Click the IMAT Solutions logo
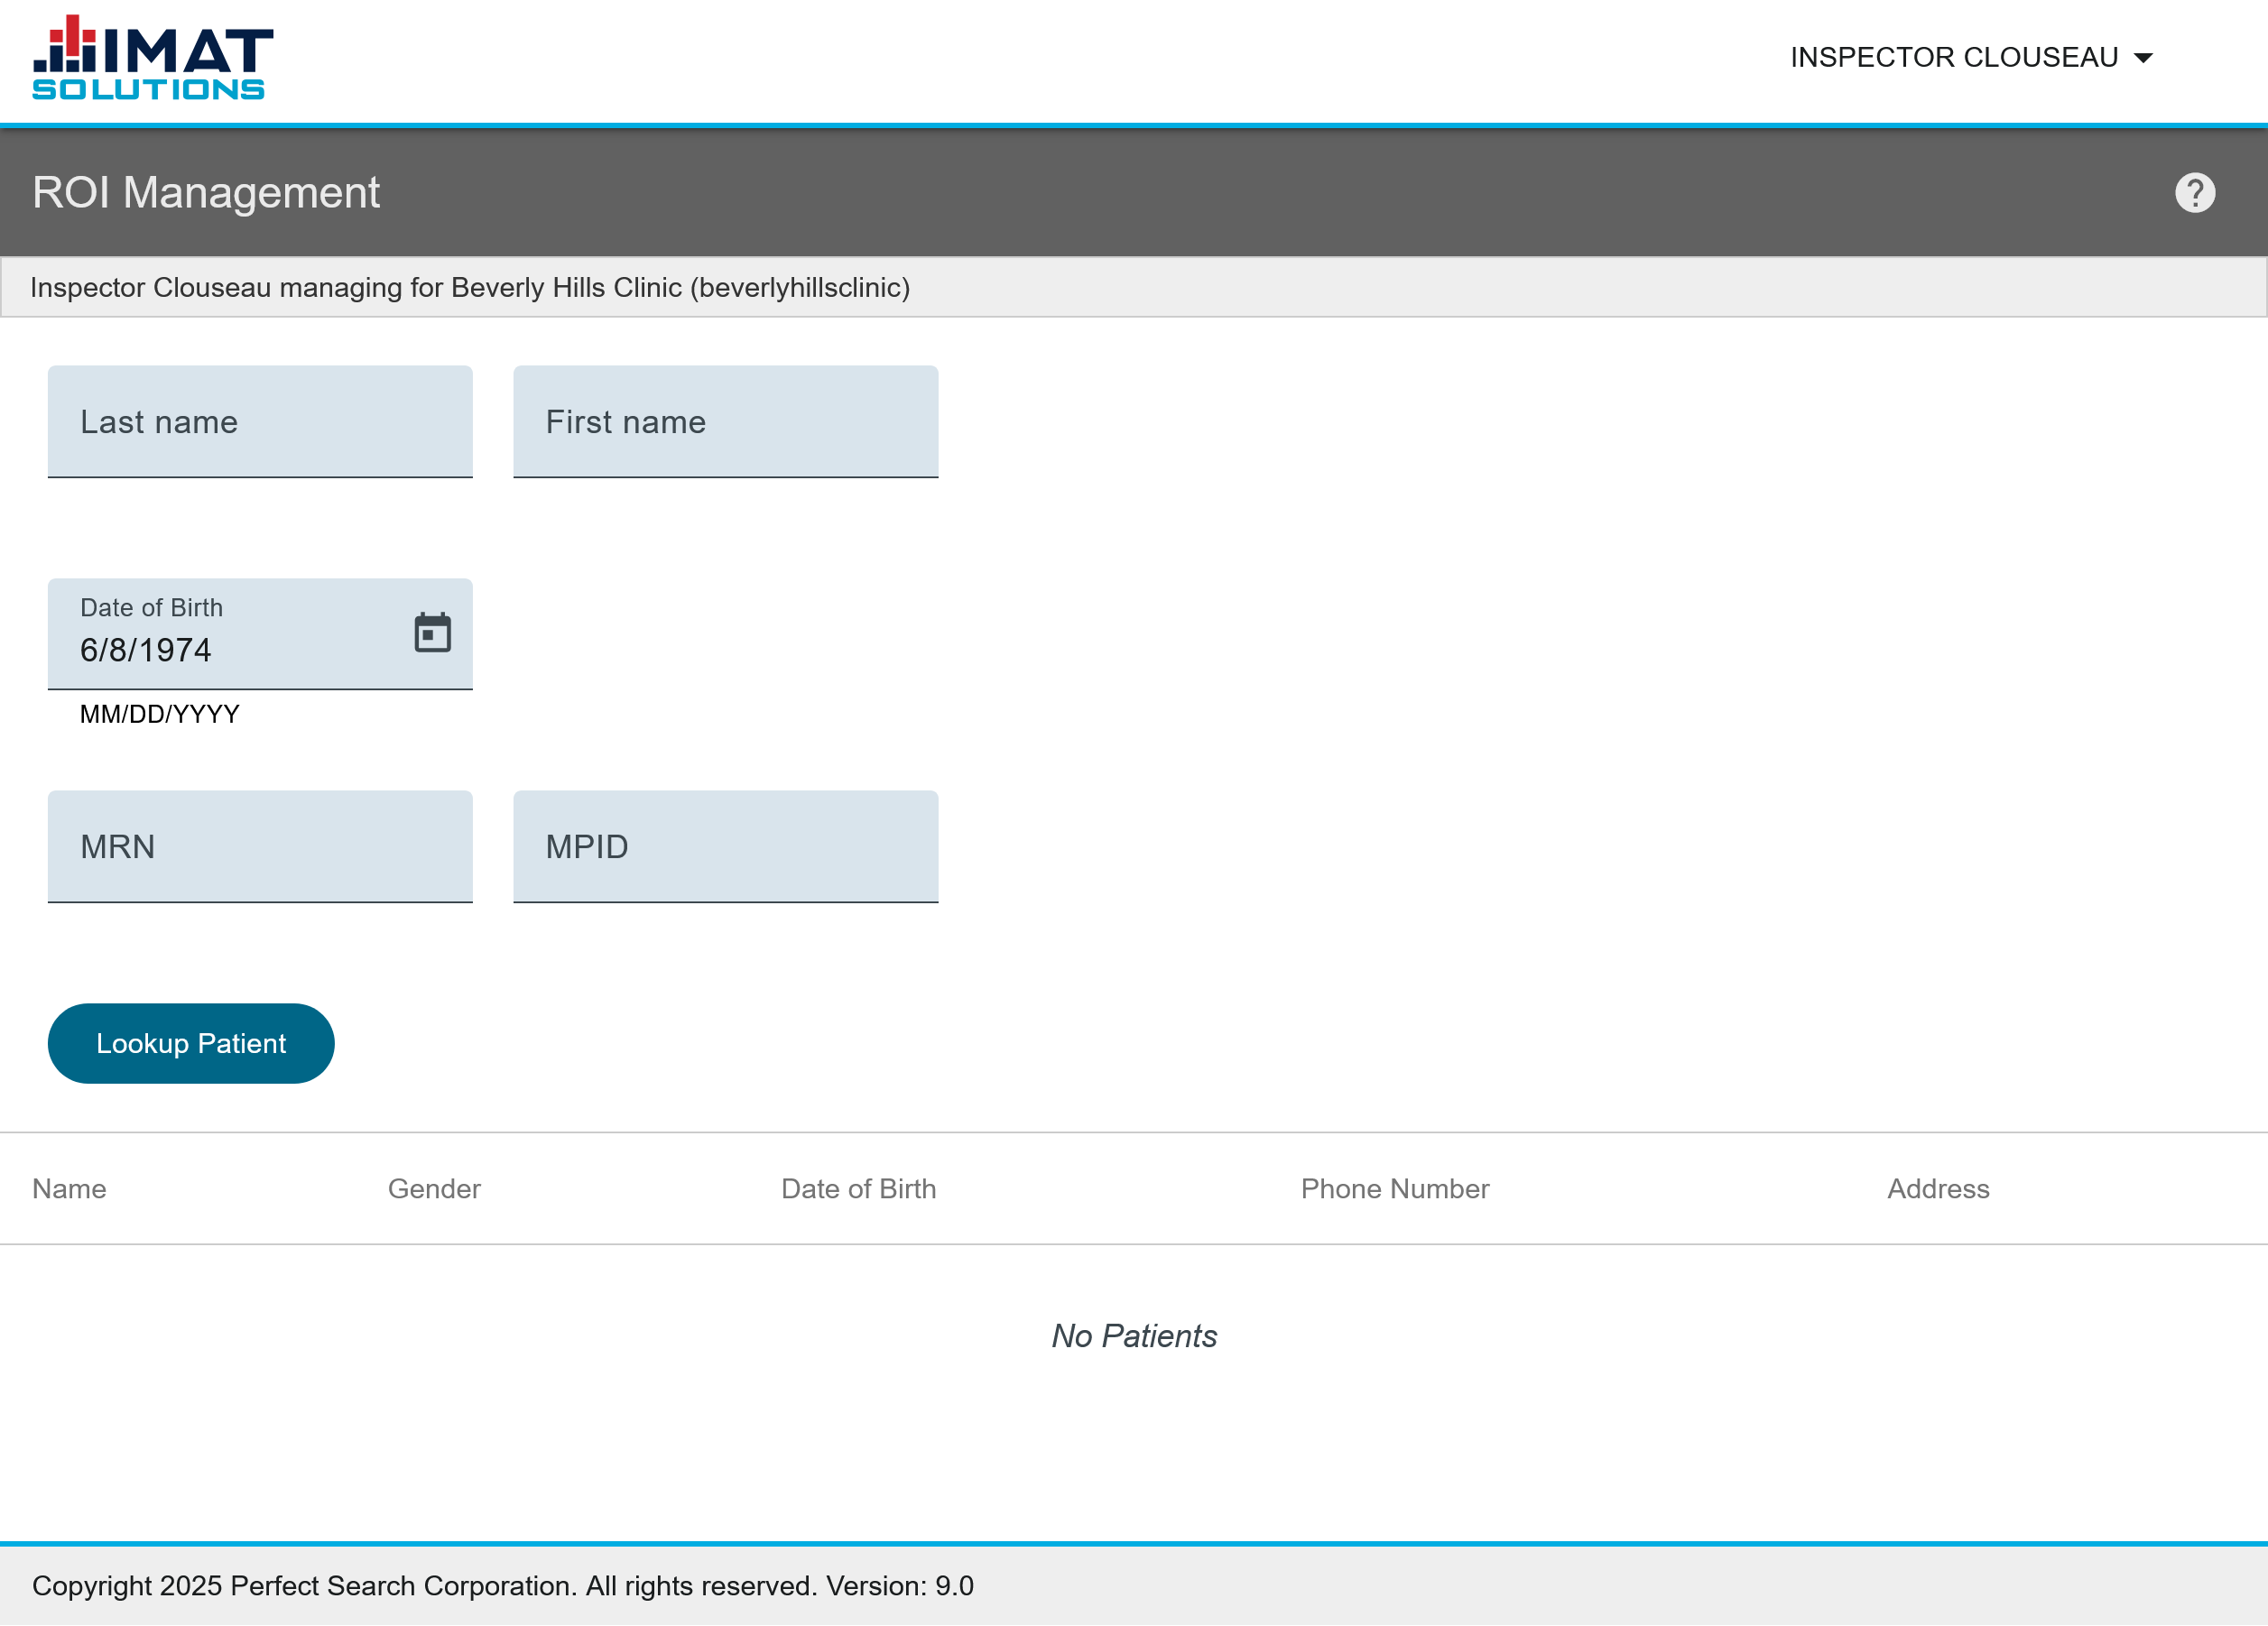The width and height of the screenshot is (2268, 1626). pos(152,58)
